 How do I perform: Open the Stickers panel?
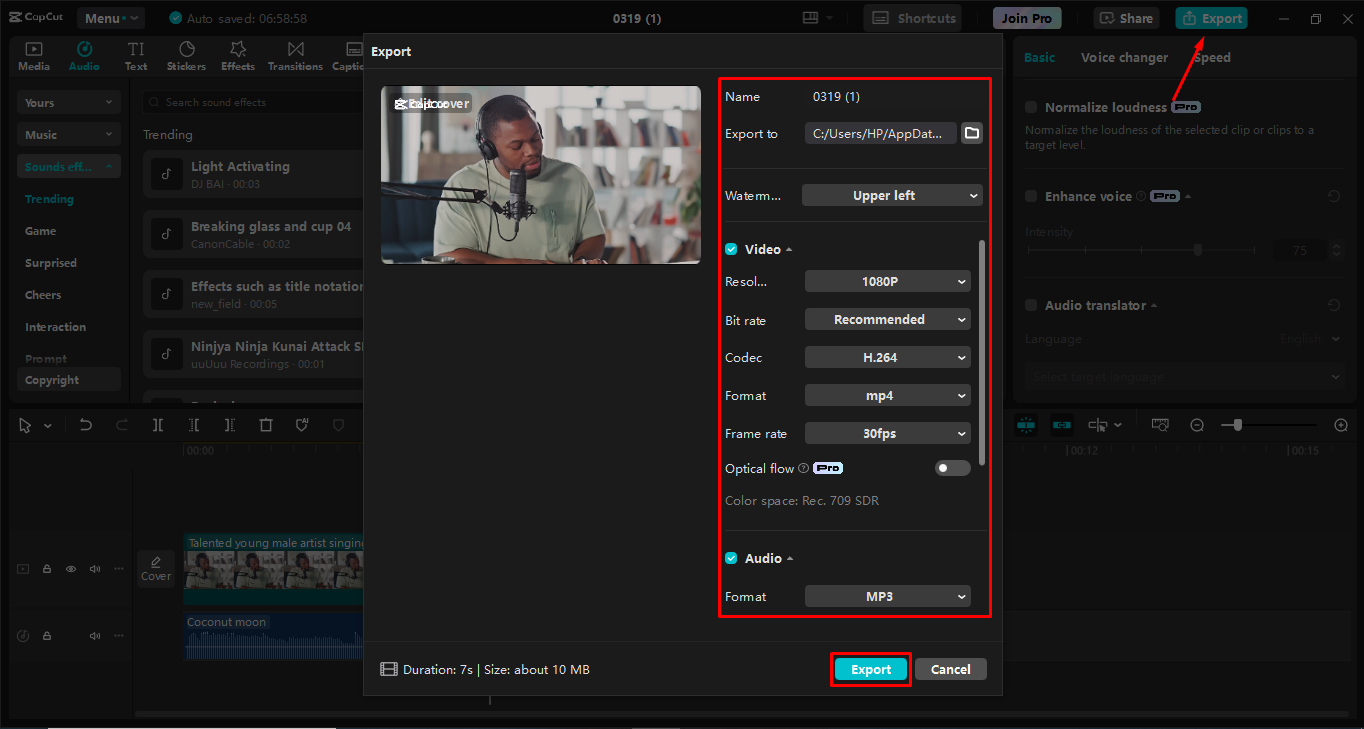tap(186, 55)
